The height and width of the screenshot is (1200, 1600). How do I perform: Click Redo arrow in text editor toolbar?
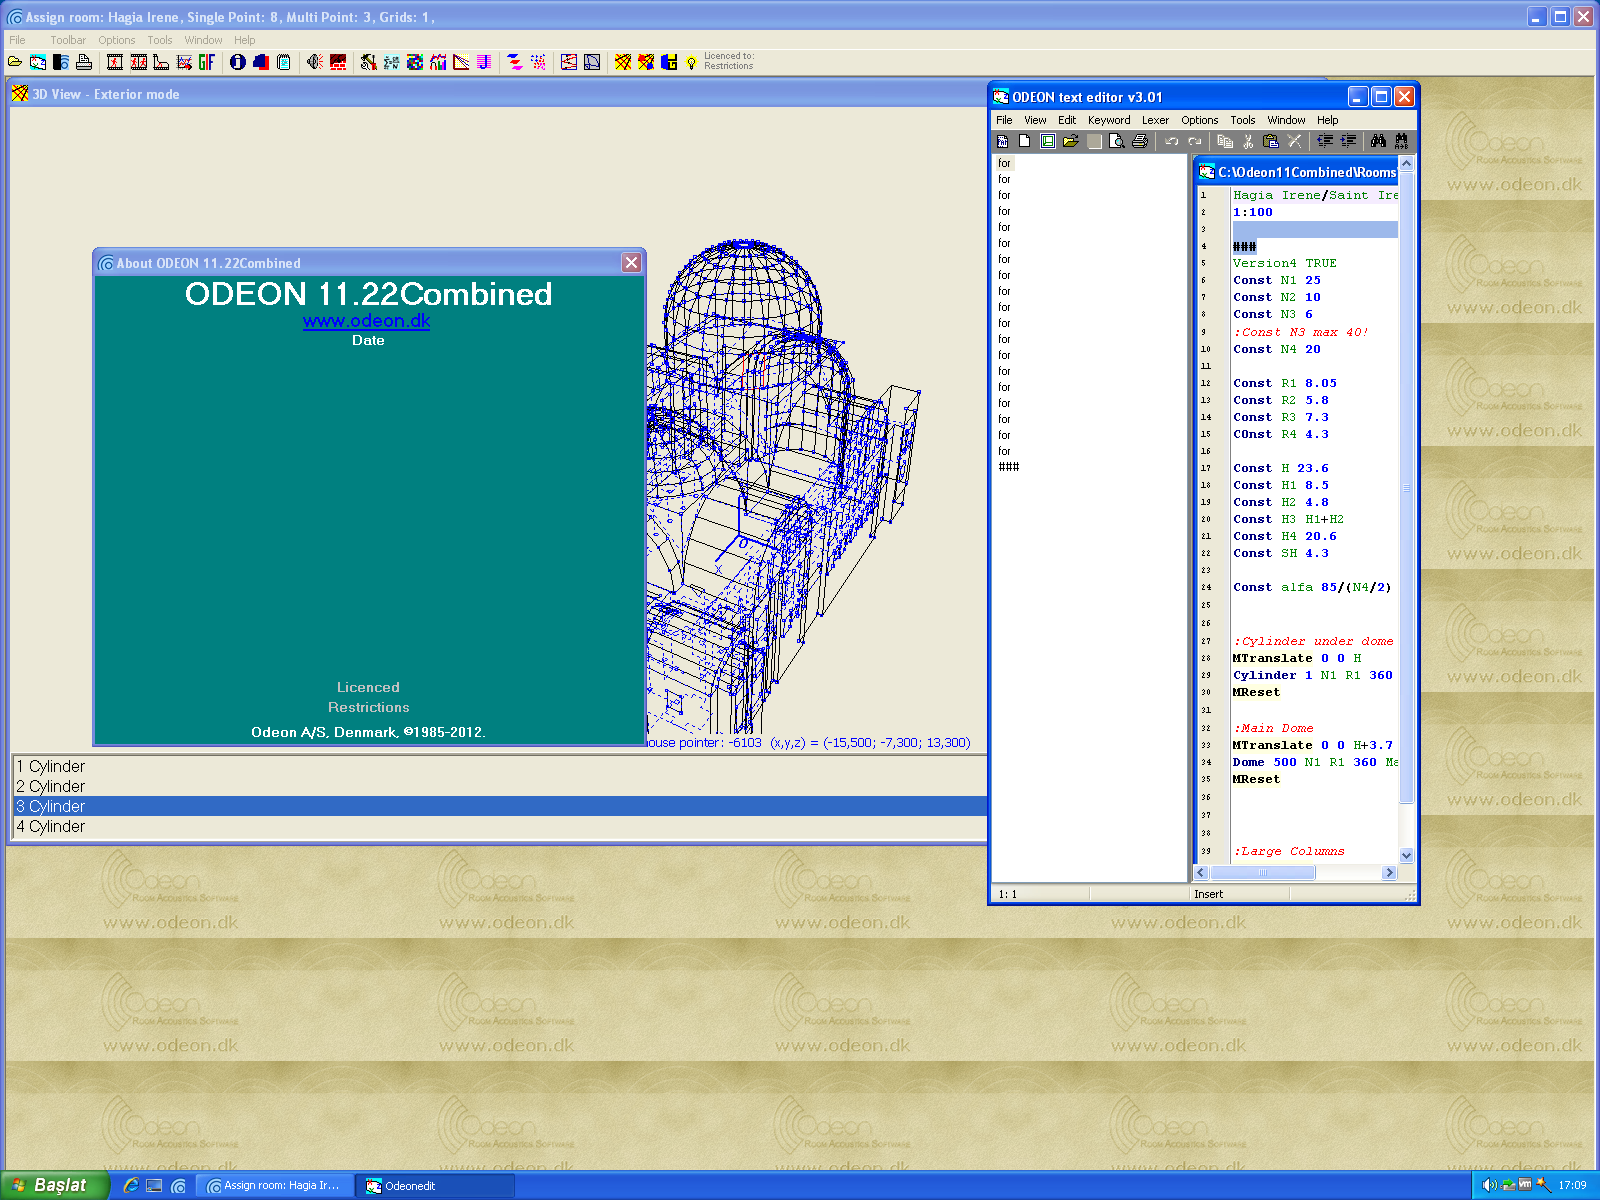coord(1194,141)
